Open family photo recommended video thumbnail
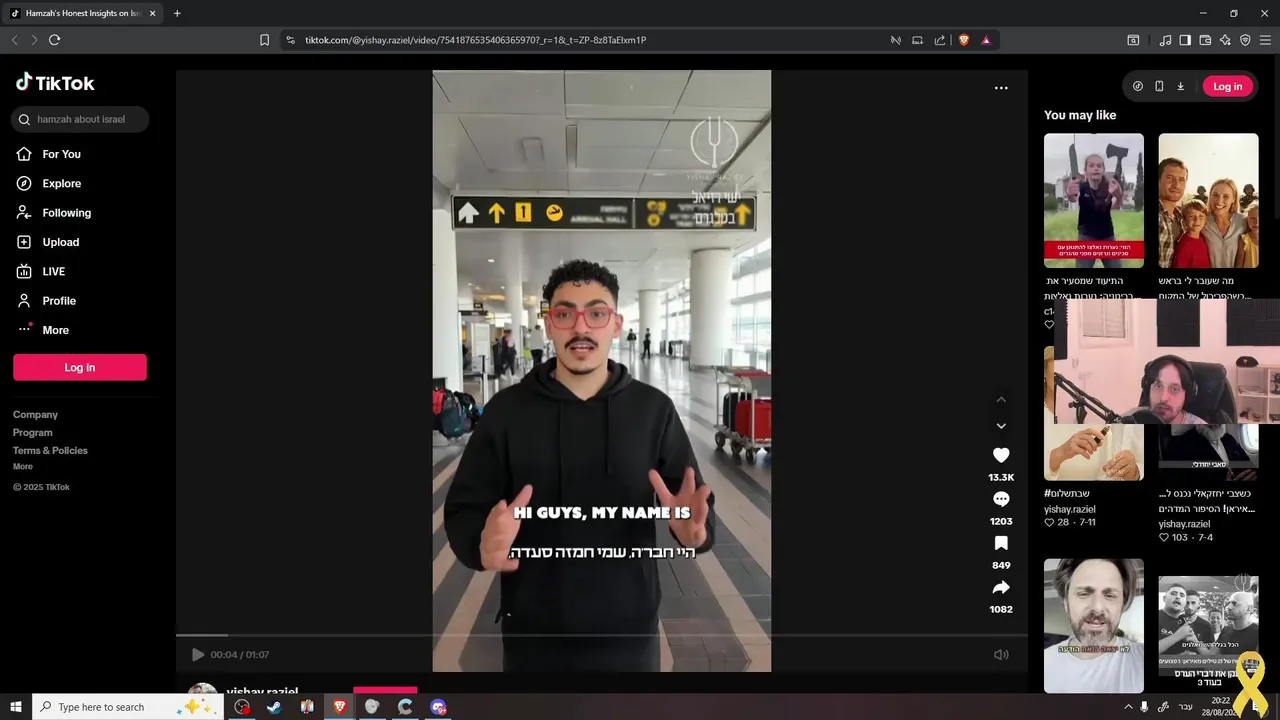This screenshot has height=720, width=1280. 1208,200
